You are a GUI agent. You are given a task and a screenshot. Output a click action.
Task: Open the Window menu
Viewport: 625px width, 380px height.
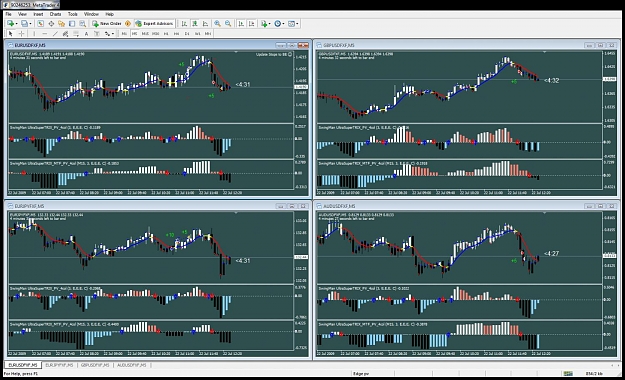[91, 14]
